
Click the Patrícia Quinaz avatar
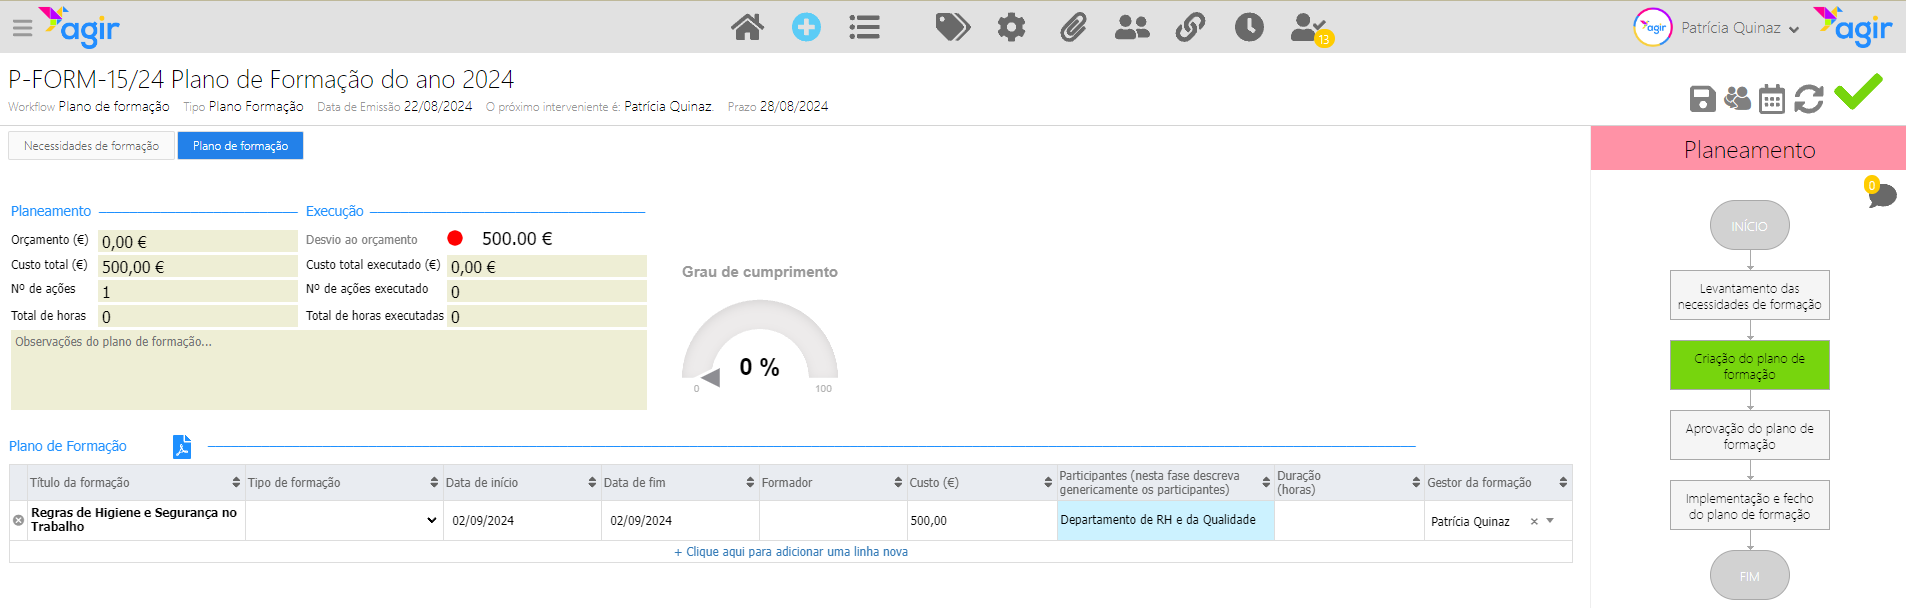coord(1653,27)
